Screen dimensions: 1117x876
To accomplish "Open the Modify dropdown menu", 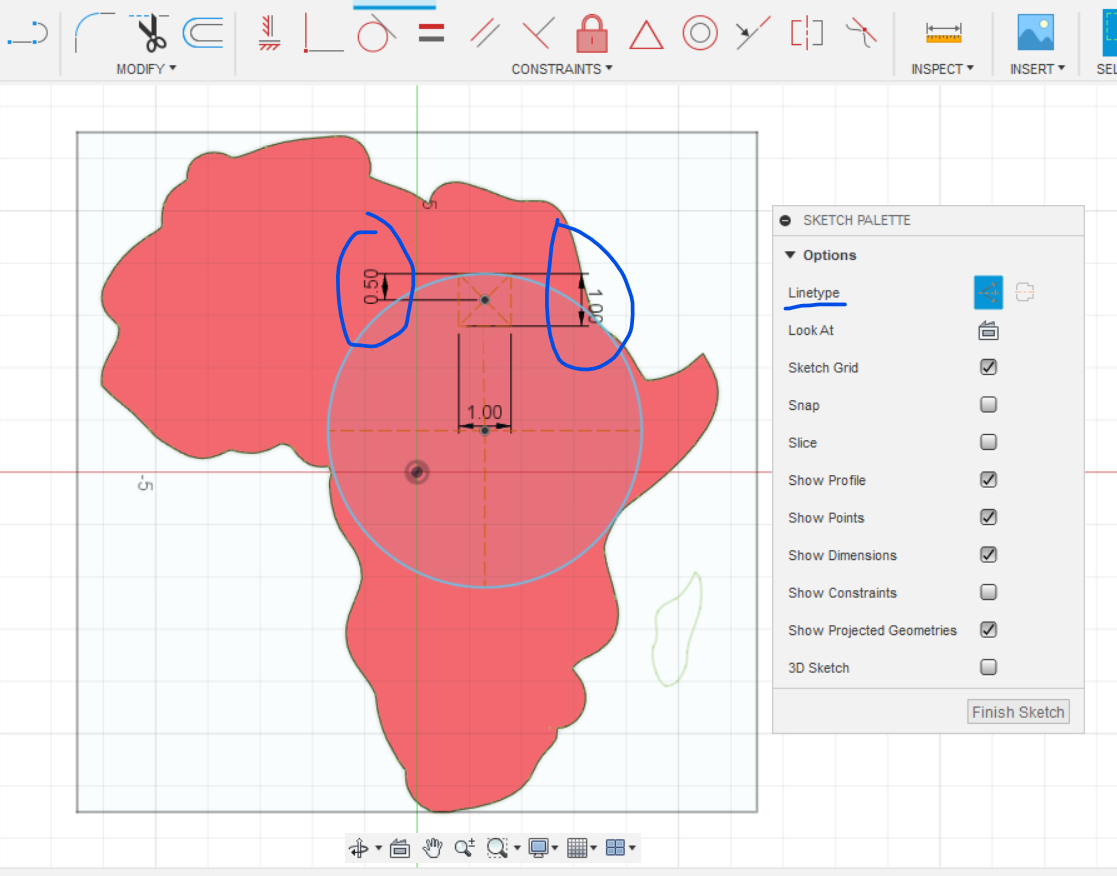I will pyautogui.click(x=146, y=68).
